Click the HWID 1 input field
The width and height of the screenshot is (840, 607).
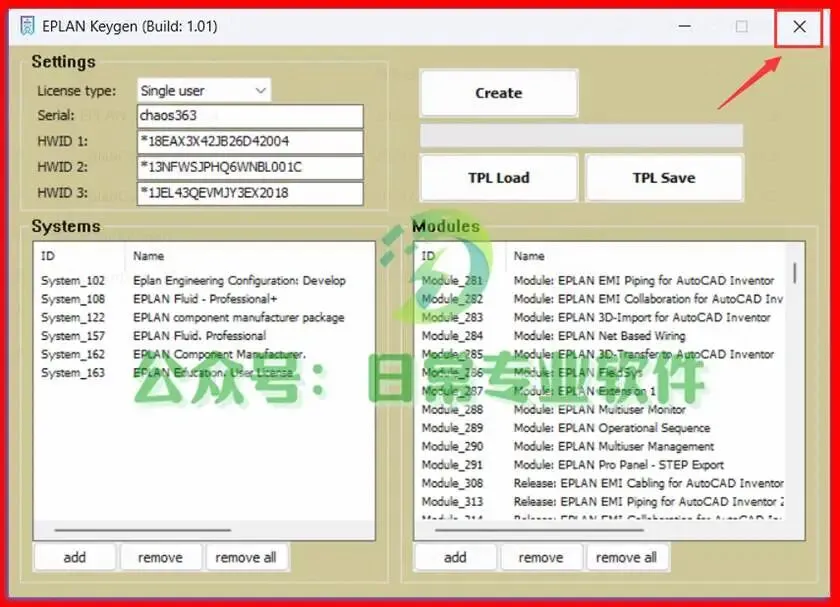(250, 141)
